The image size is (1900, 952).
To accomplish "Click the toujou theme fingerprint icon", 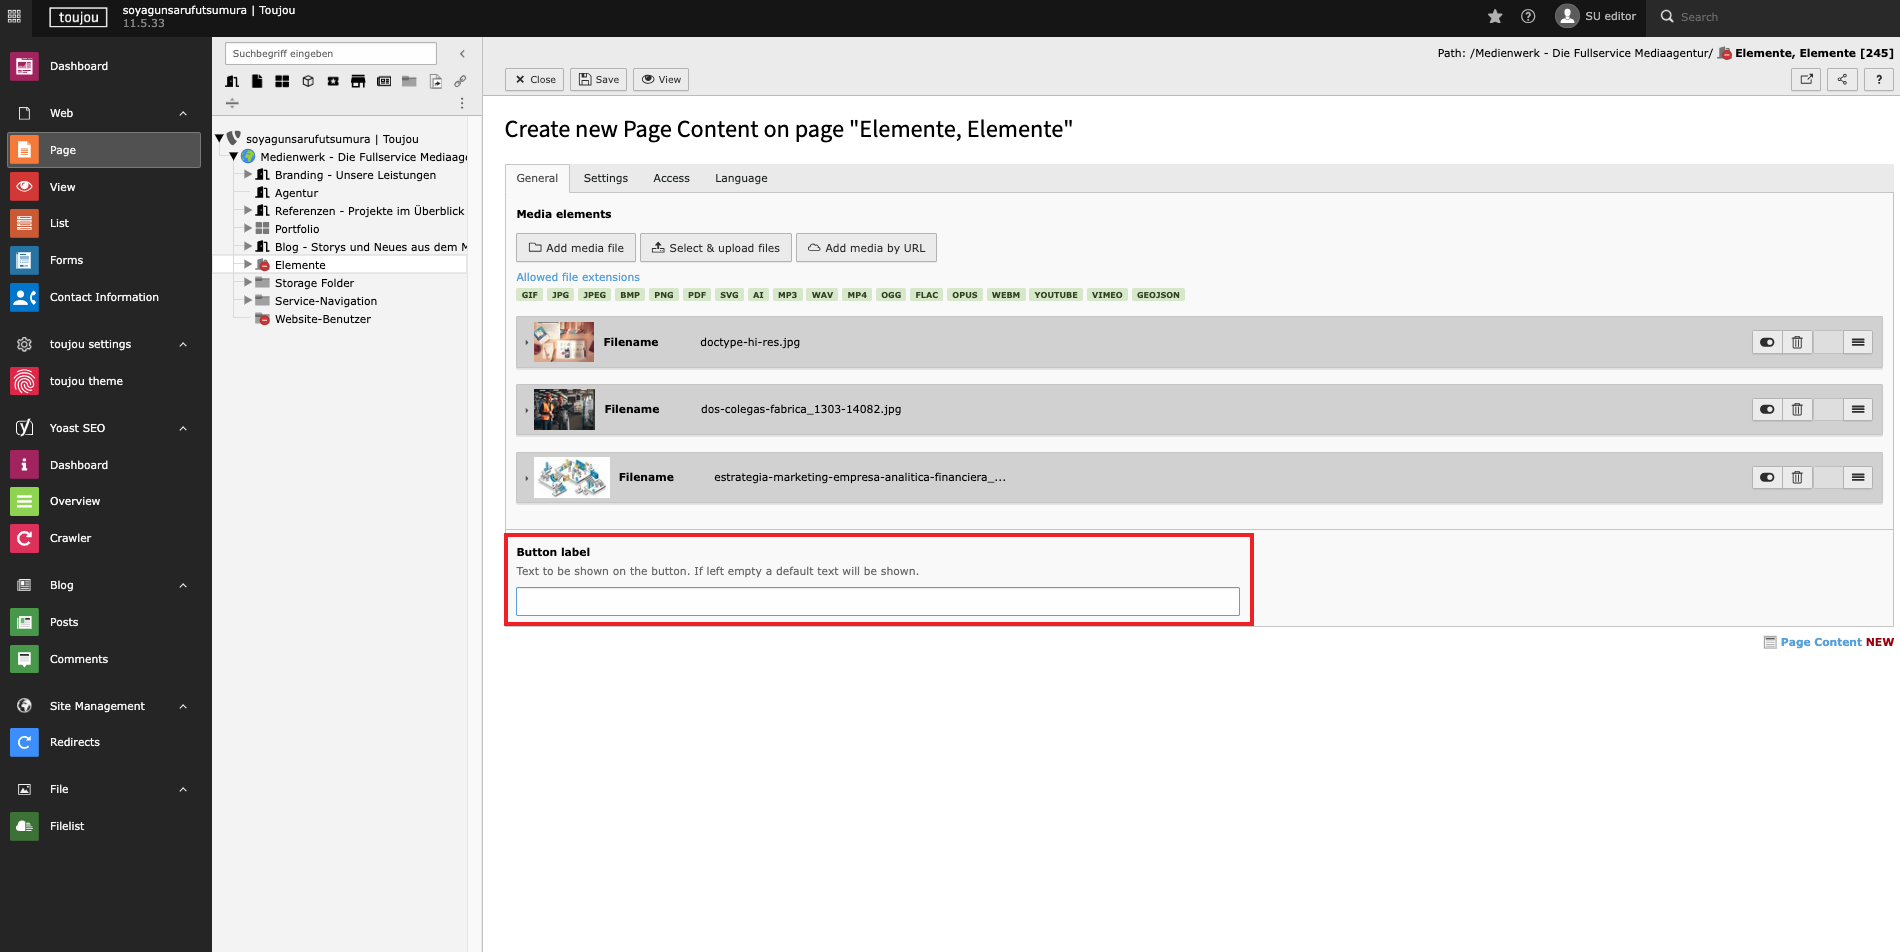I will click(24, 381).
